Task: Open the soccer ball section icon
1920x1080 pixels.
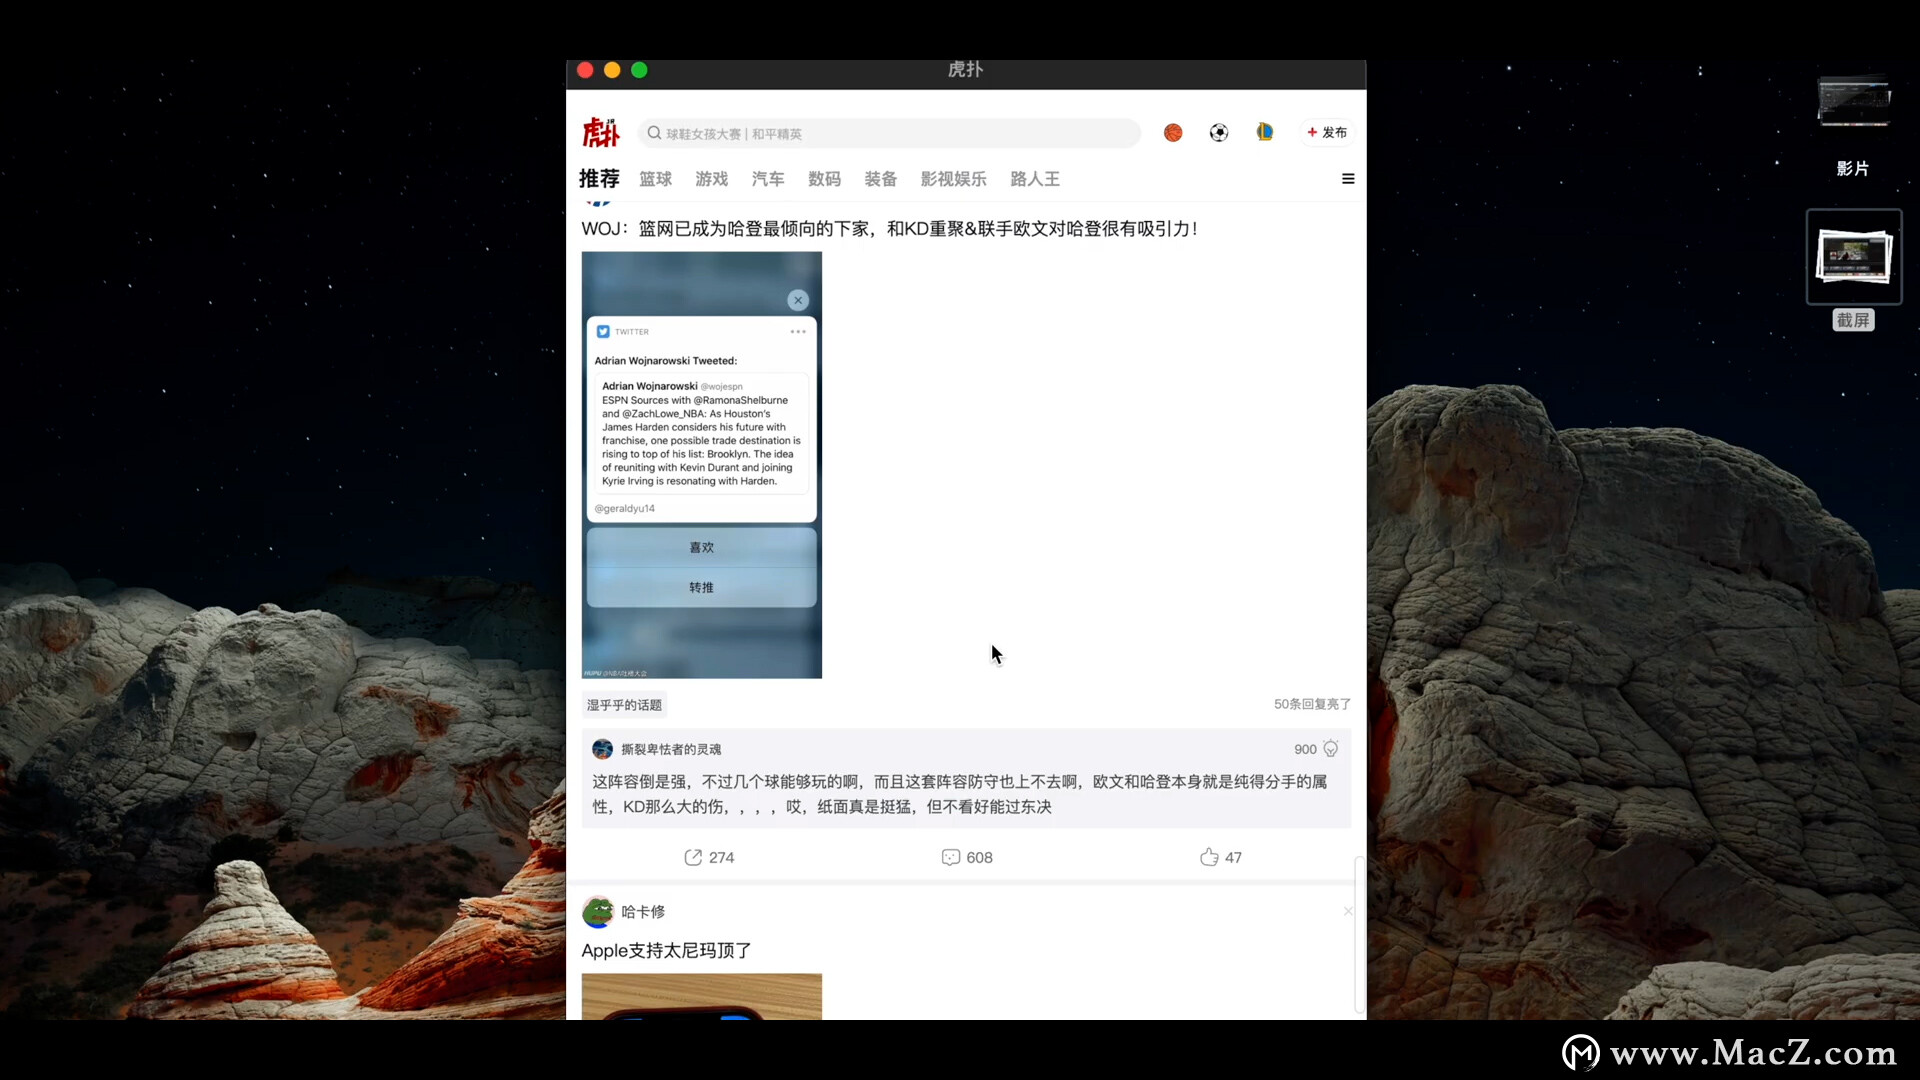Action: point(1219,132)
